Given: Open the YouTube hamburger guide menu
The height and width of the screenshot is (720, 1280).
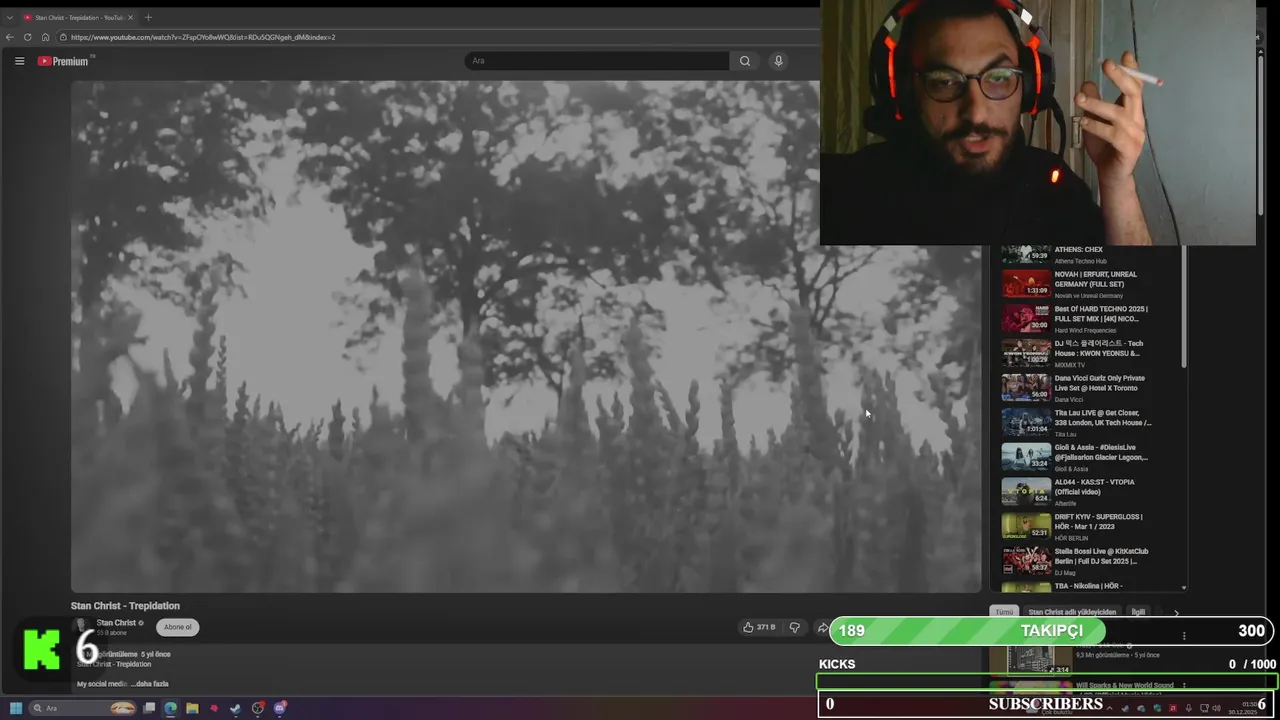Looking at the screenshot, I should pos(19,61).
